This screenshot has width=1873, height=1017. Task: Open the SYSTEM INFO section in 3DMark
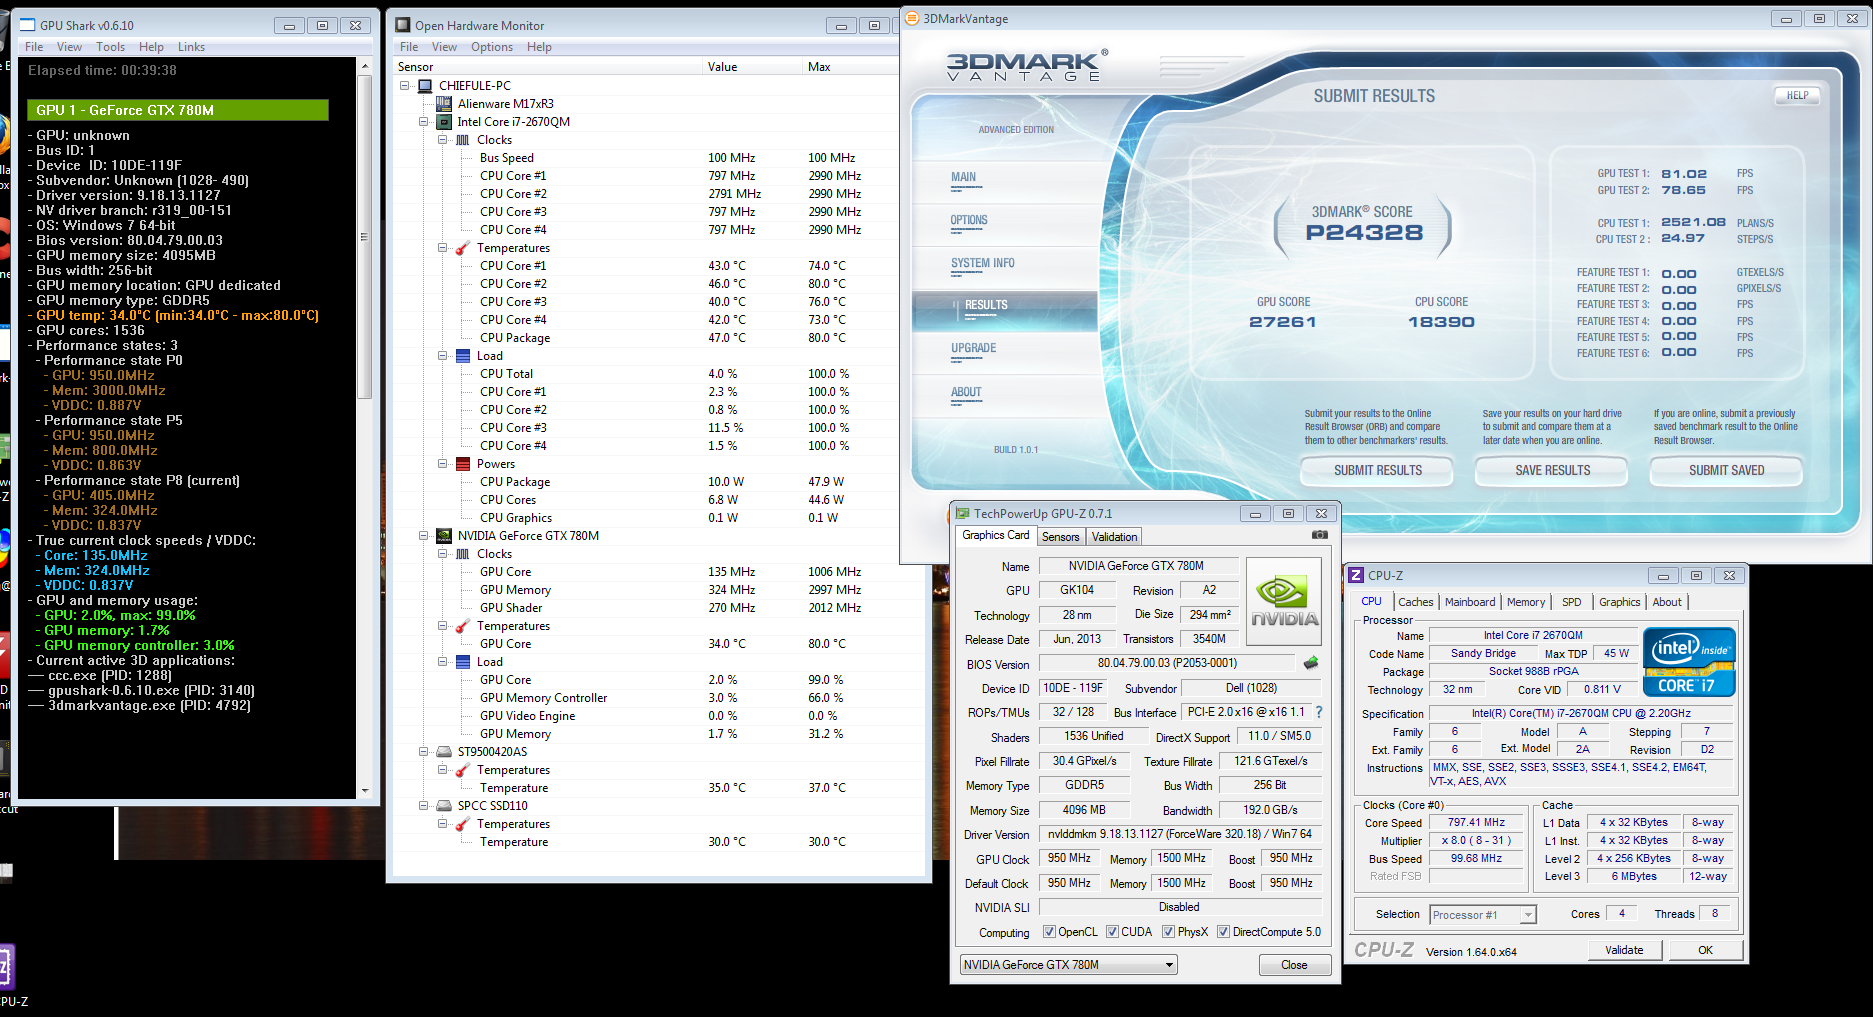coord(982,264)
